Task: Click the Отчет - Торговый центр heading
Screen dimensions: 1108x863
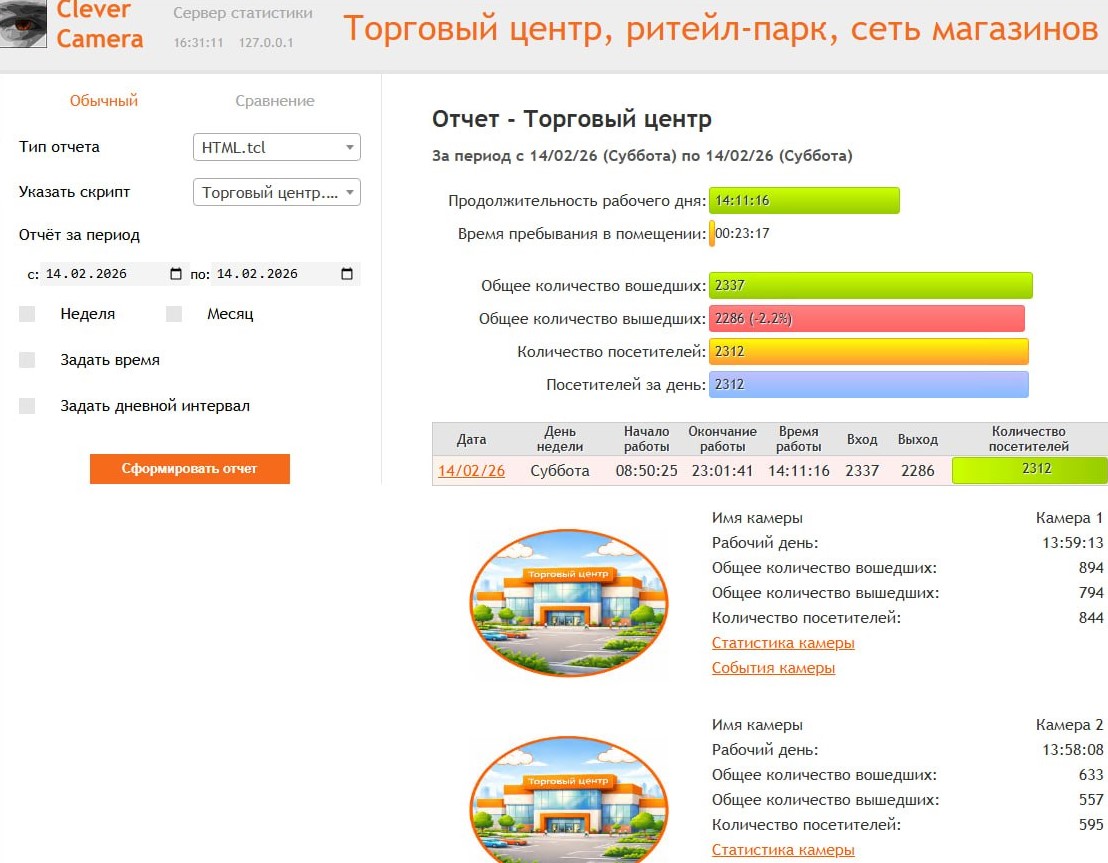Action: [x=571, y=119]
